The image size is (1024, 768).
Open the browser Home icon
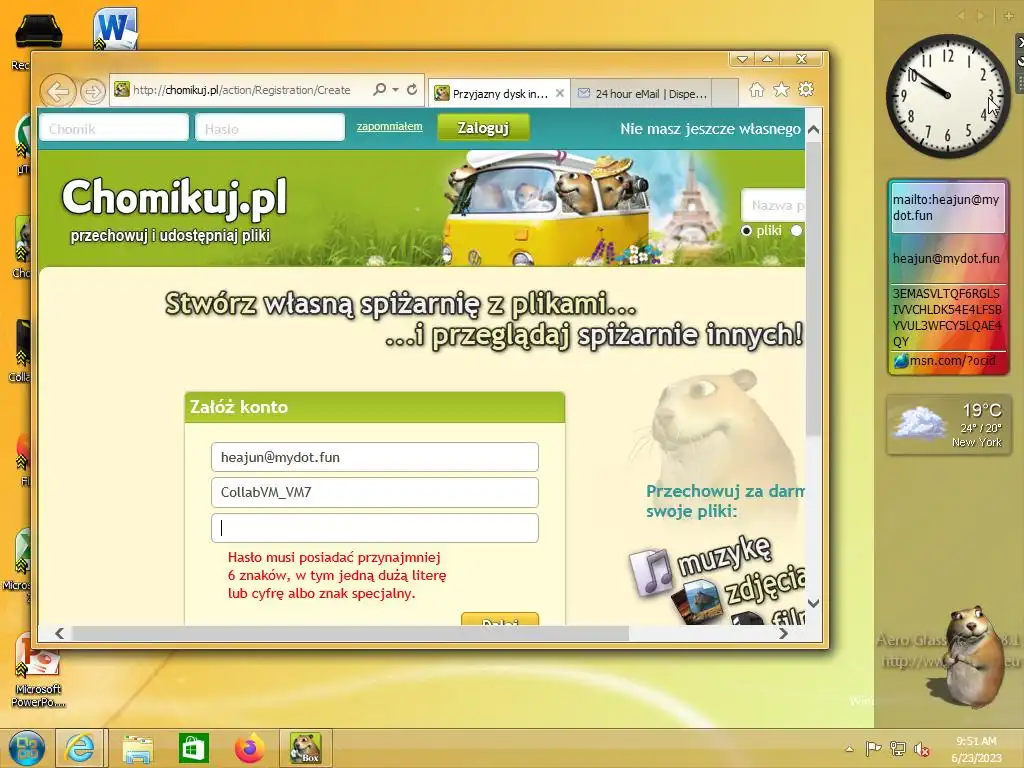756,89
